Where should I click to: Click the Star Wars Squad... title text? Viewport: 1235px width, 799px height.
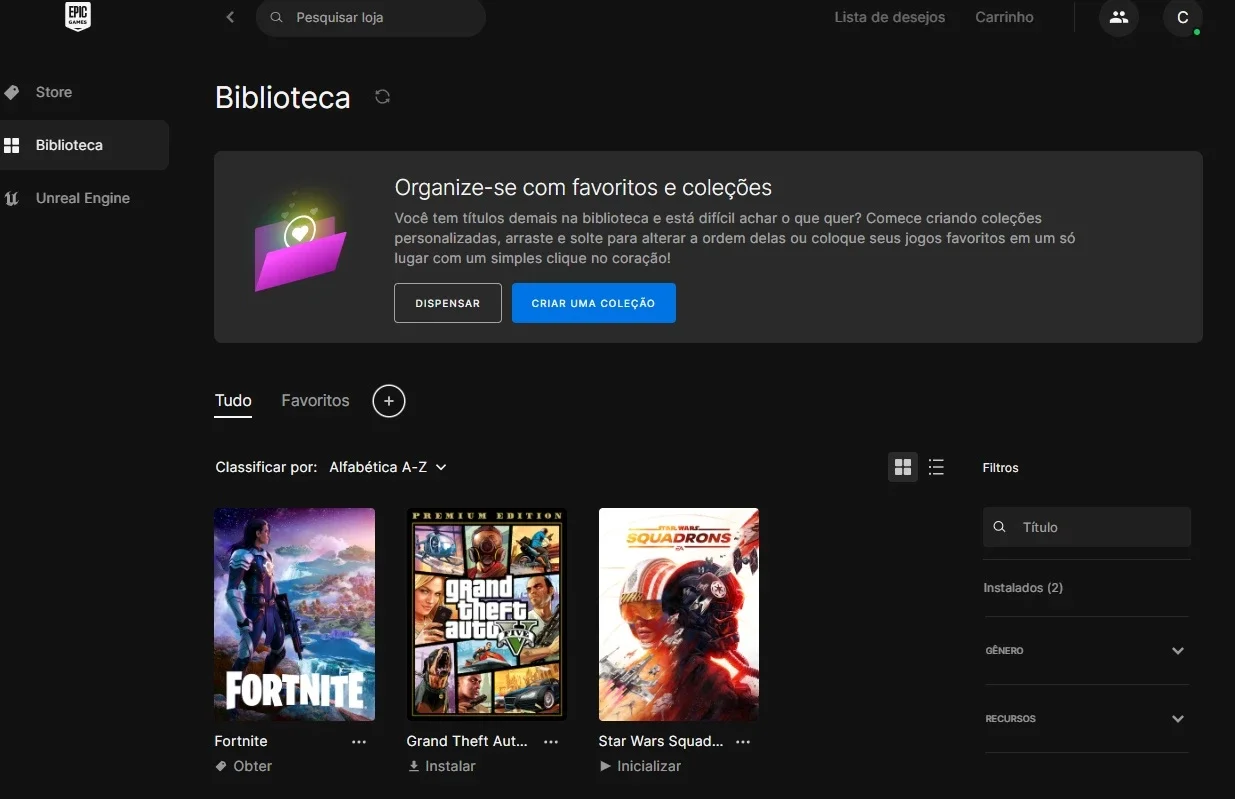tap(661, 741)
